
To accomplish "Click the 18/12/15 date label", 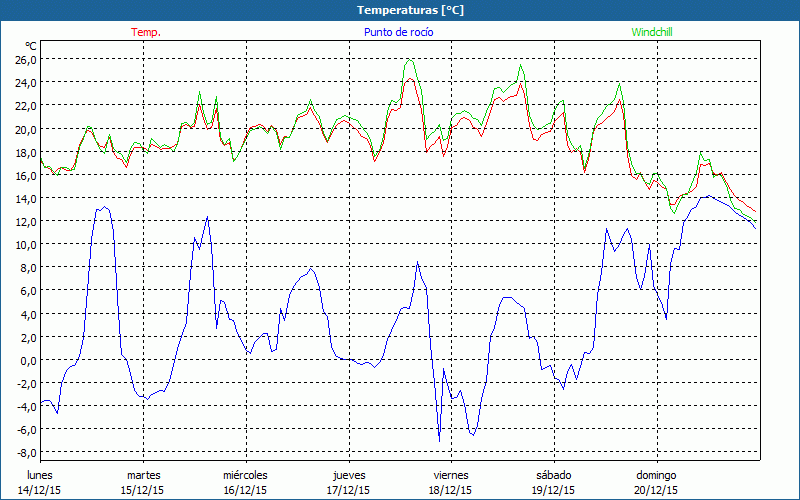I will [451, 490].
